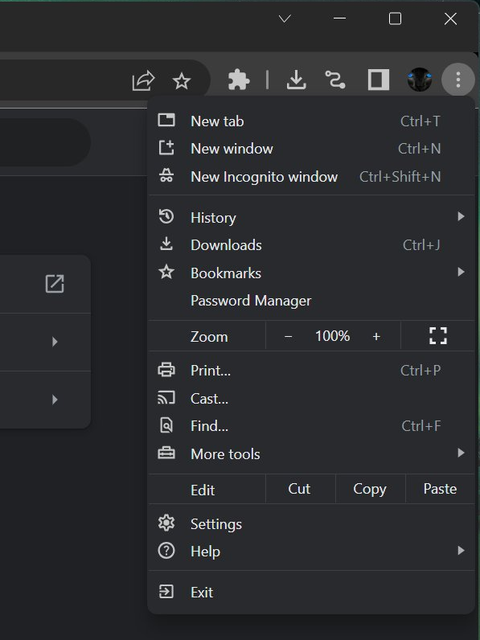The image size is (480, 640).
Task: Click the Paste button
Action: 440,489
